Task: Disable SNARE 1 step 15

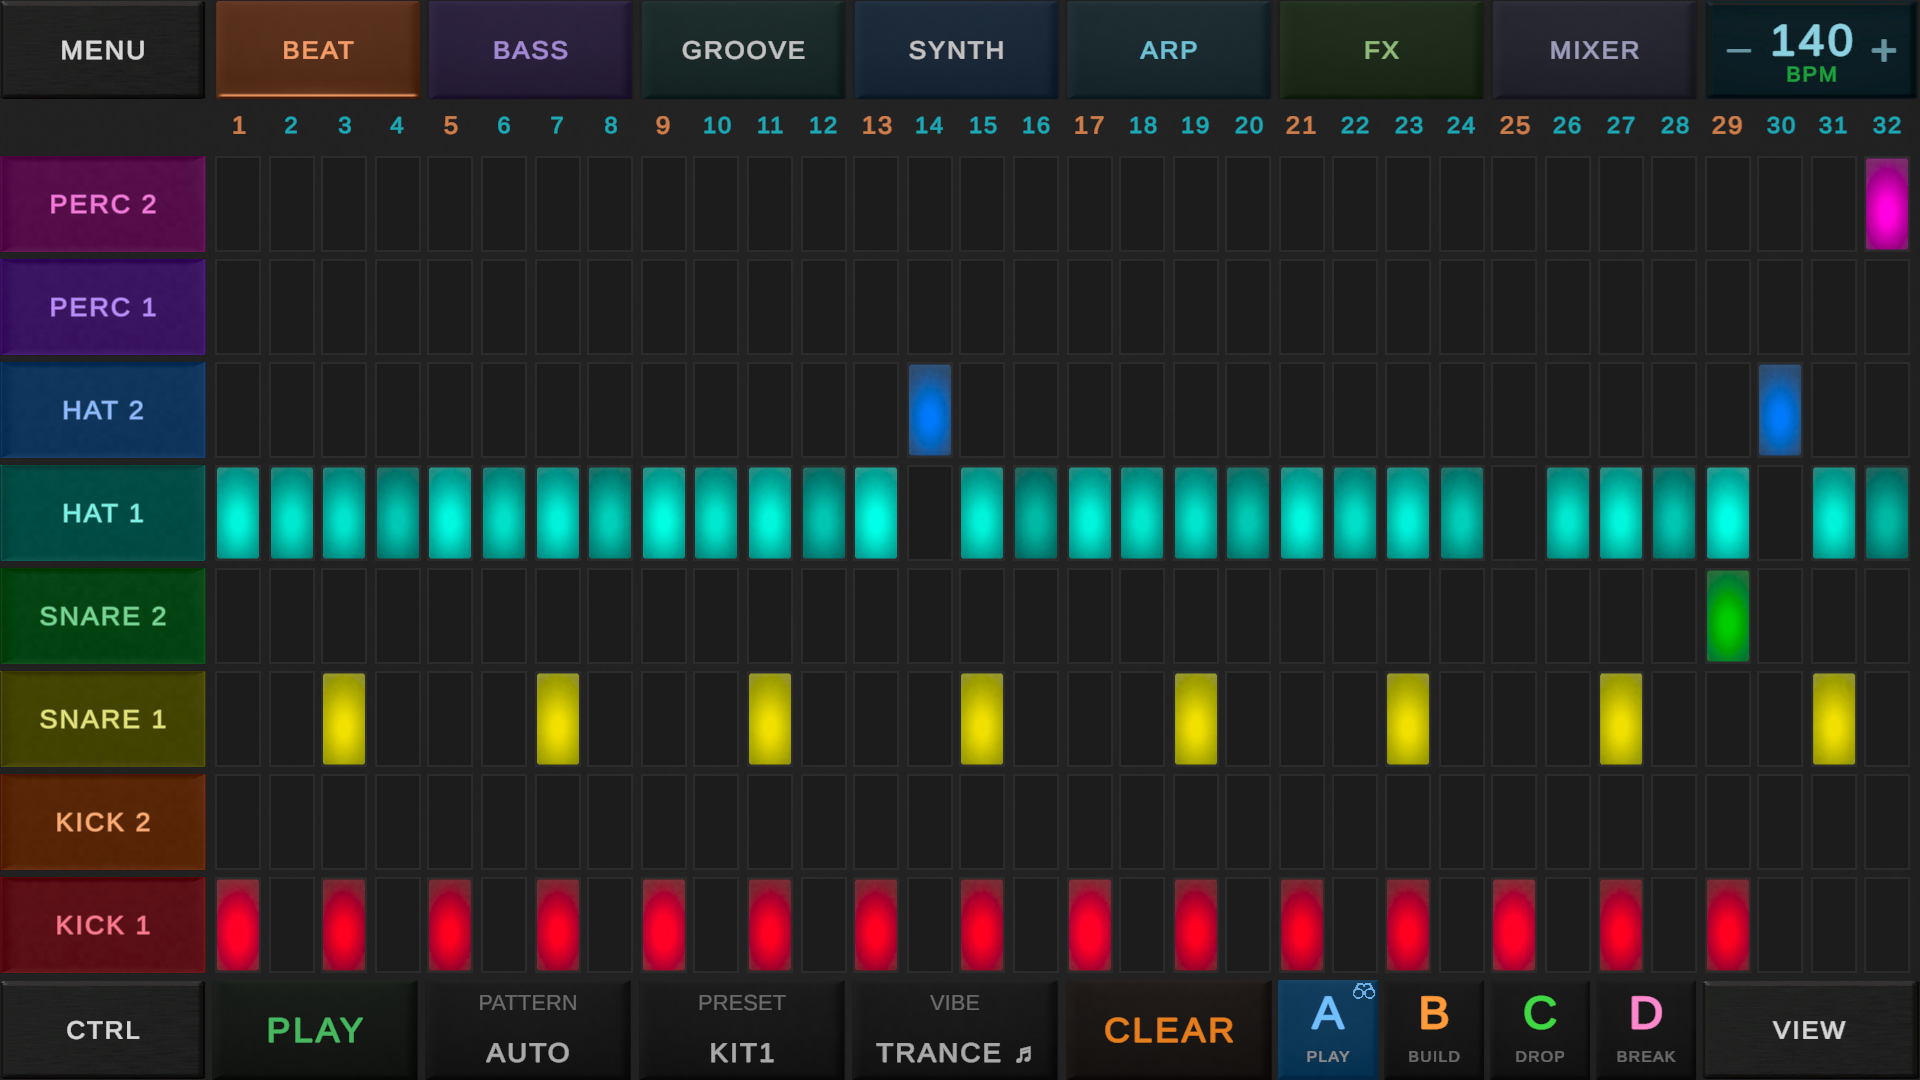Action: 982,719
